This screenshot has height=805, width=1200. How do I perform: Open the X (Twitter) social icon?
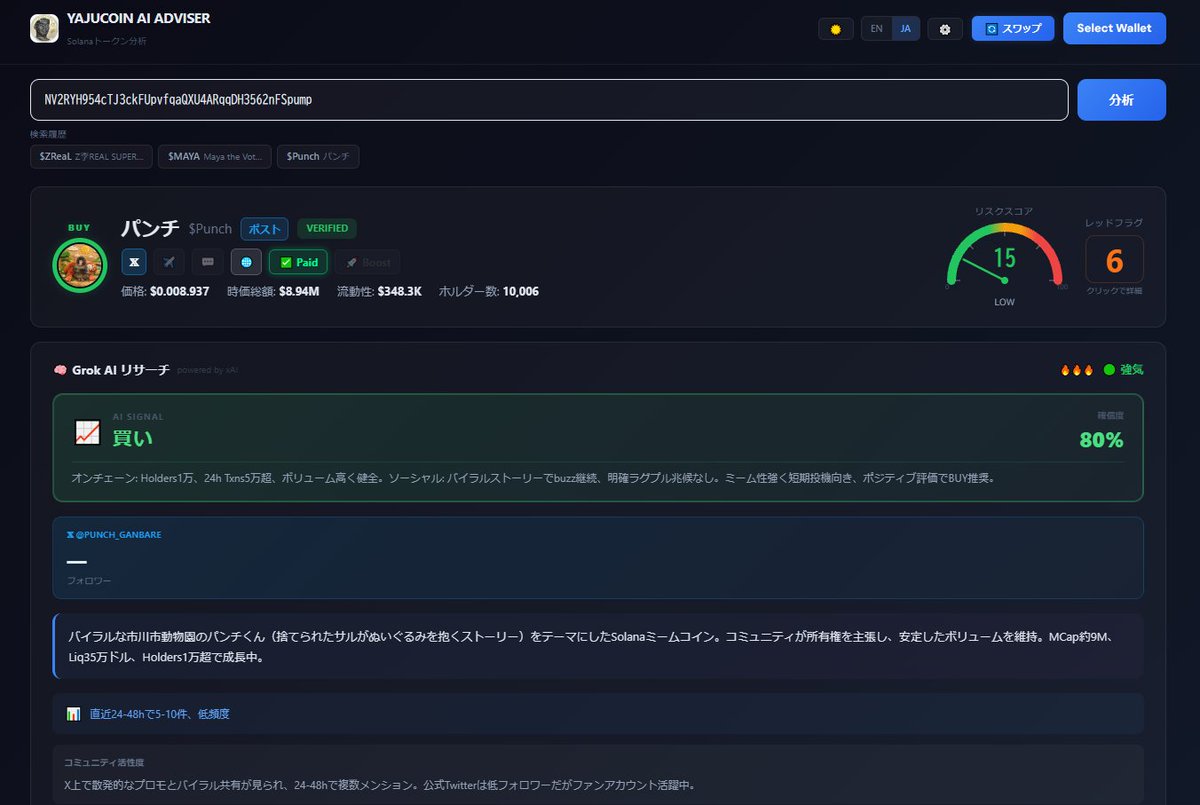[134, 262]
